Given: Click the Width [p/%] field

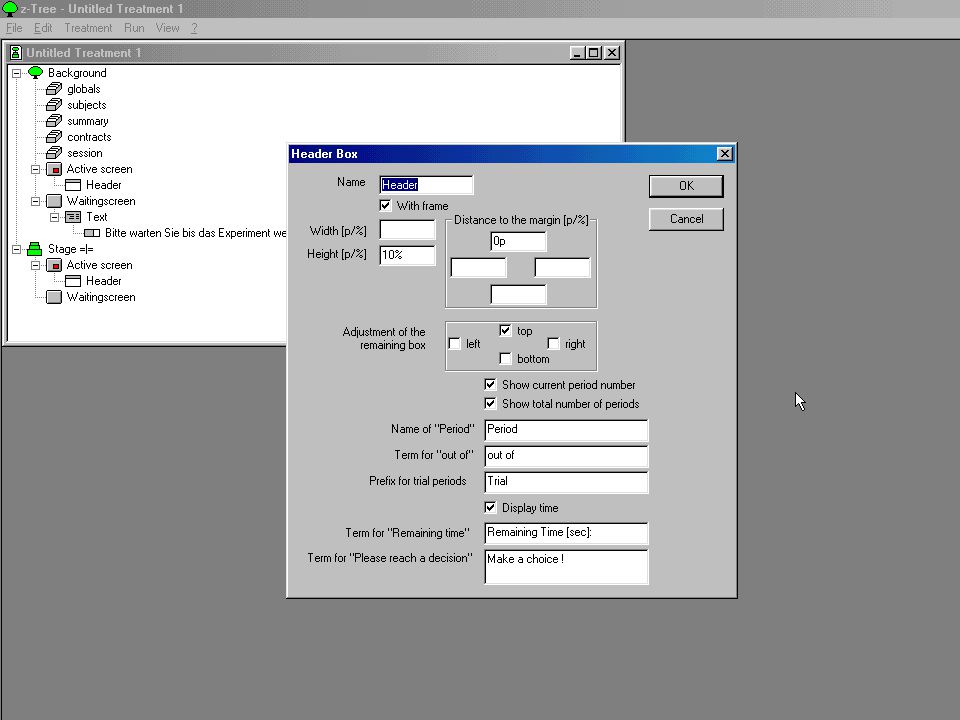Looking at the screenshot, I should pos(407,230).
